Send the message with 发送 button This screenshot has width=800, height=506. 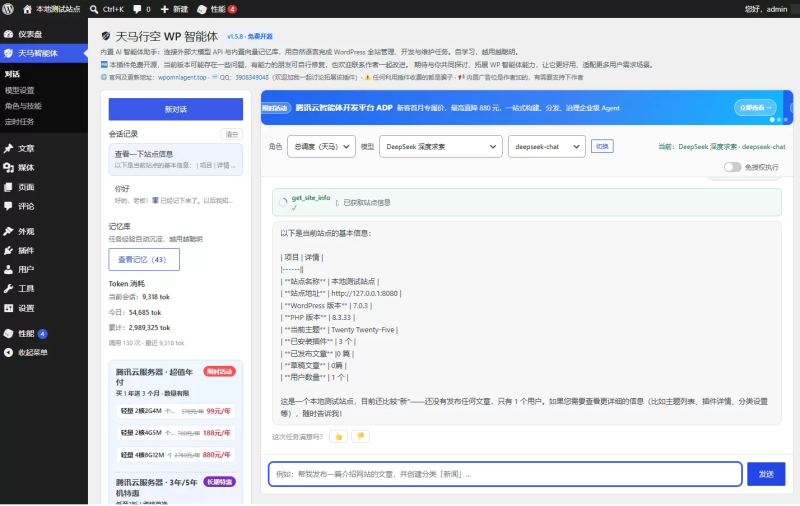click(x=766, y=474)
